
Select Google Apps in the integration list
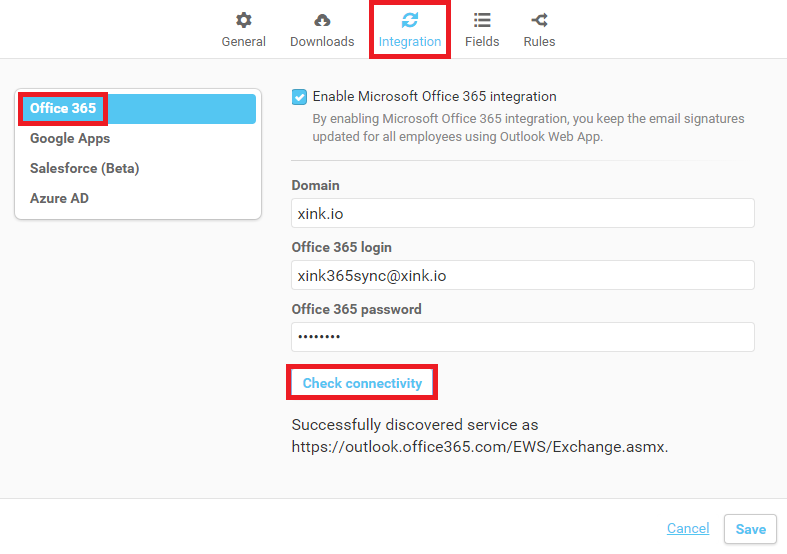point(138,138)
